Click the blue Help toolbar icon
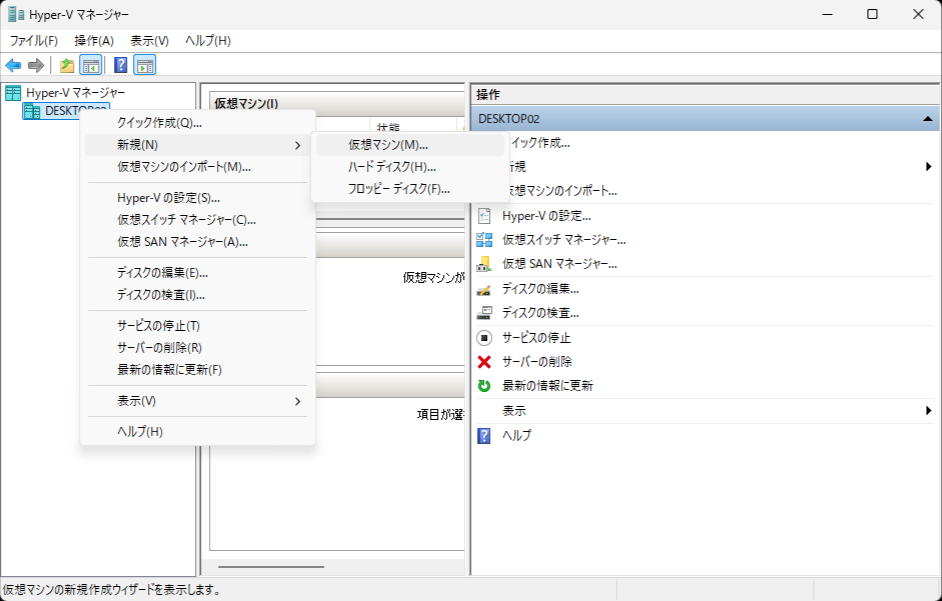 coord(120,65)
